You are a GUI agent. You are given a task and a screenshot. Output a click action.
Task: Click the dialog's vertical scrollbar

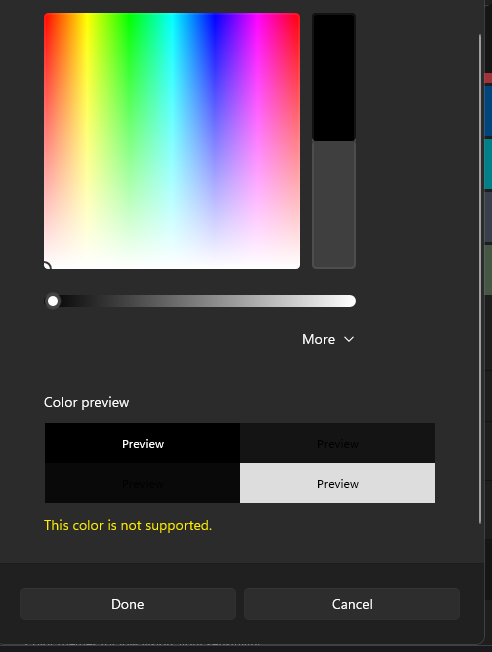(480, 279)
